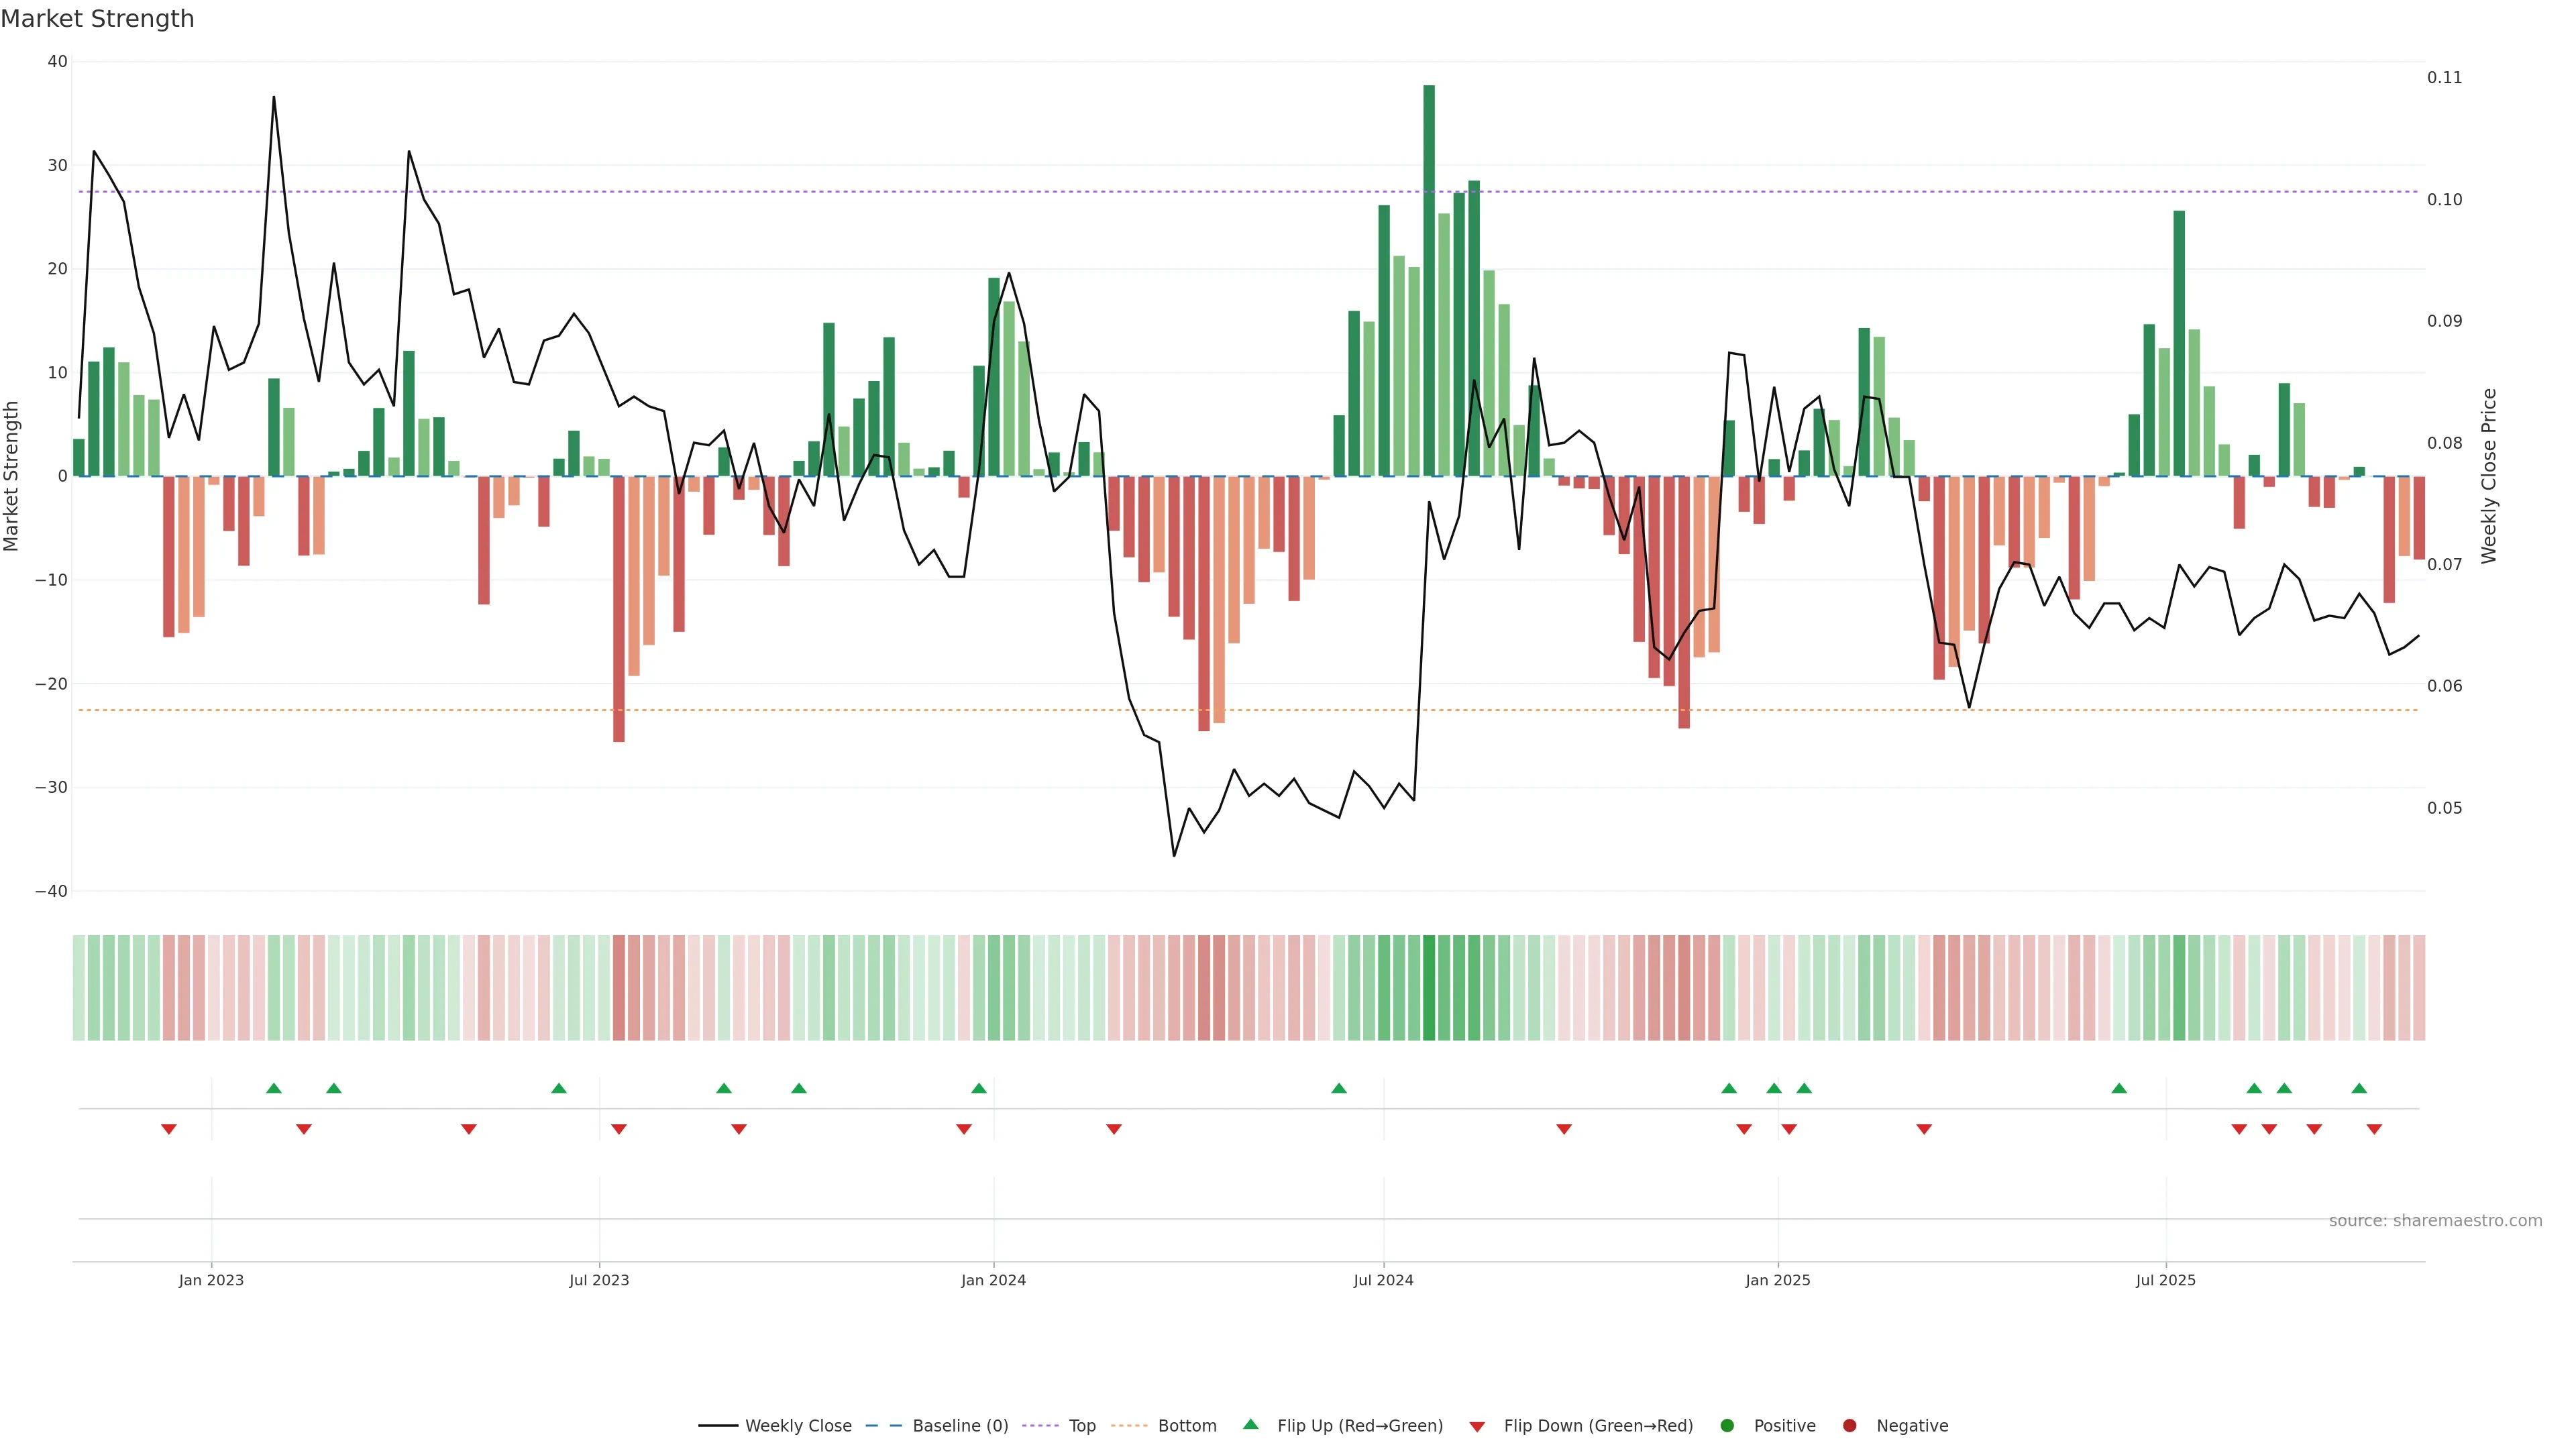
Task: Click the red Flip Down legend triangle
Action: pyautogui.click(x=1477, y=1426)
